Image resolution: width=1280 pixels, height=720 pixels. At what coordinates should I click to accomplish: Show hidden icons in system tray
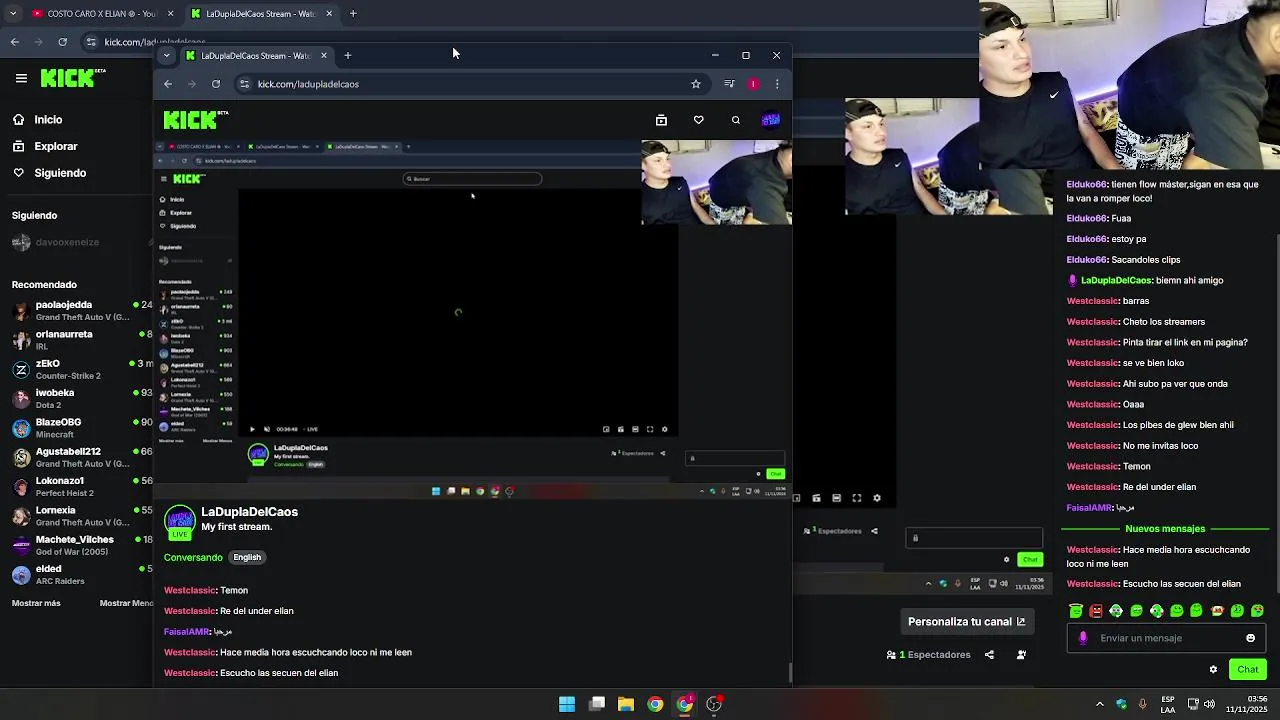[x=1100, y=704]
